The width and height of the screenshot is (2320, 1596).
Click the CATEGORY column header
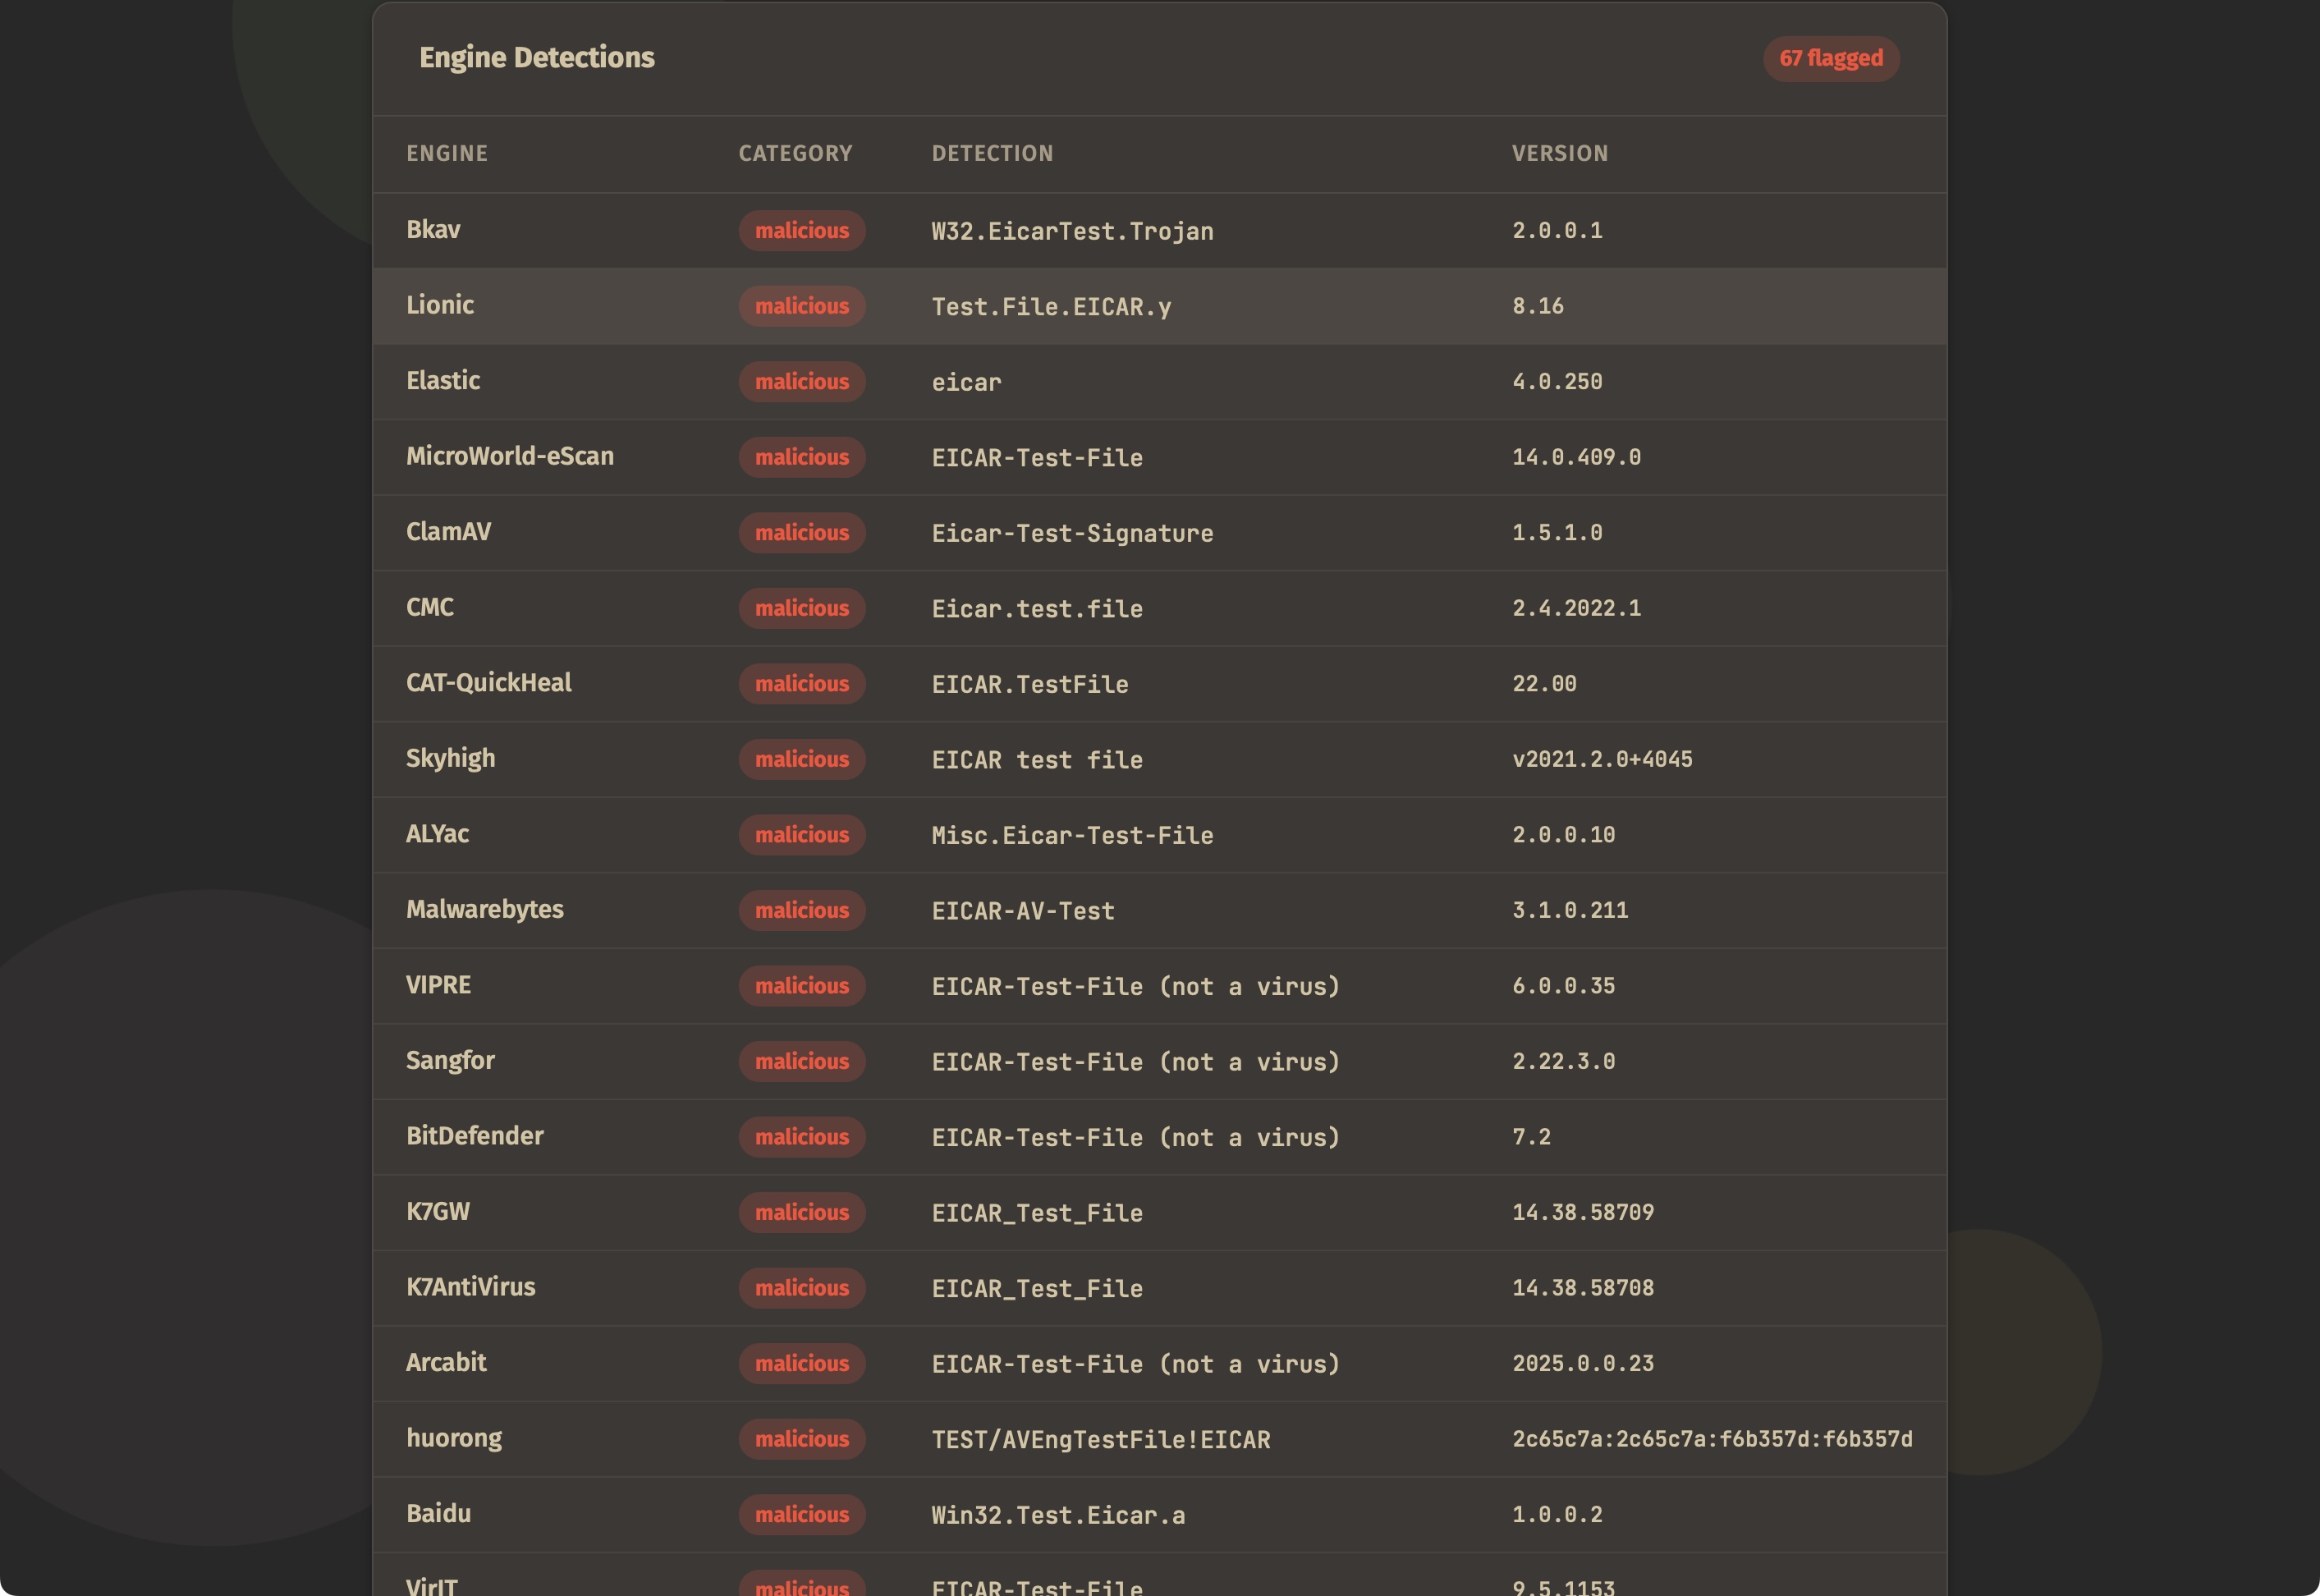pos(795,153)
